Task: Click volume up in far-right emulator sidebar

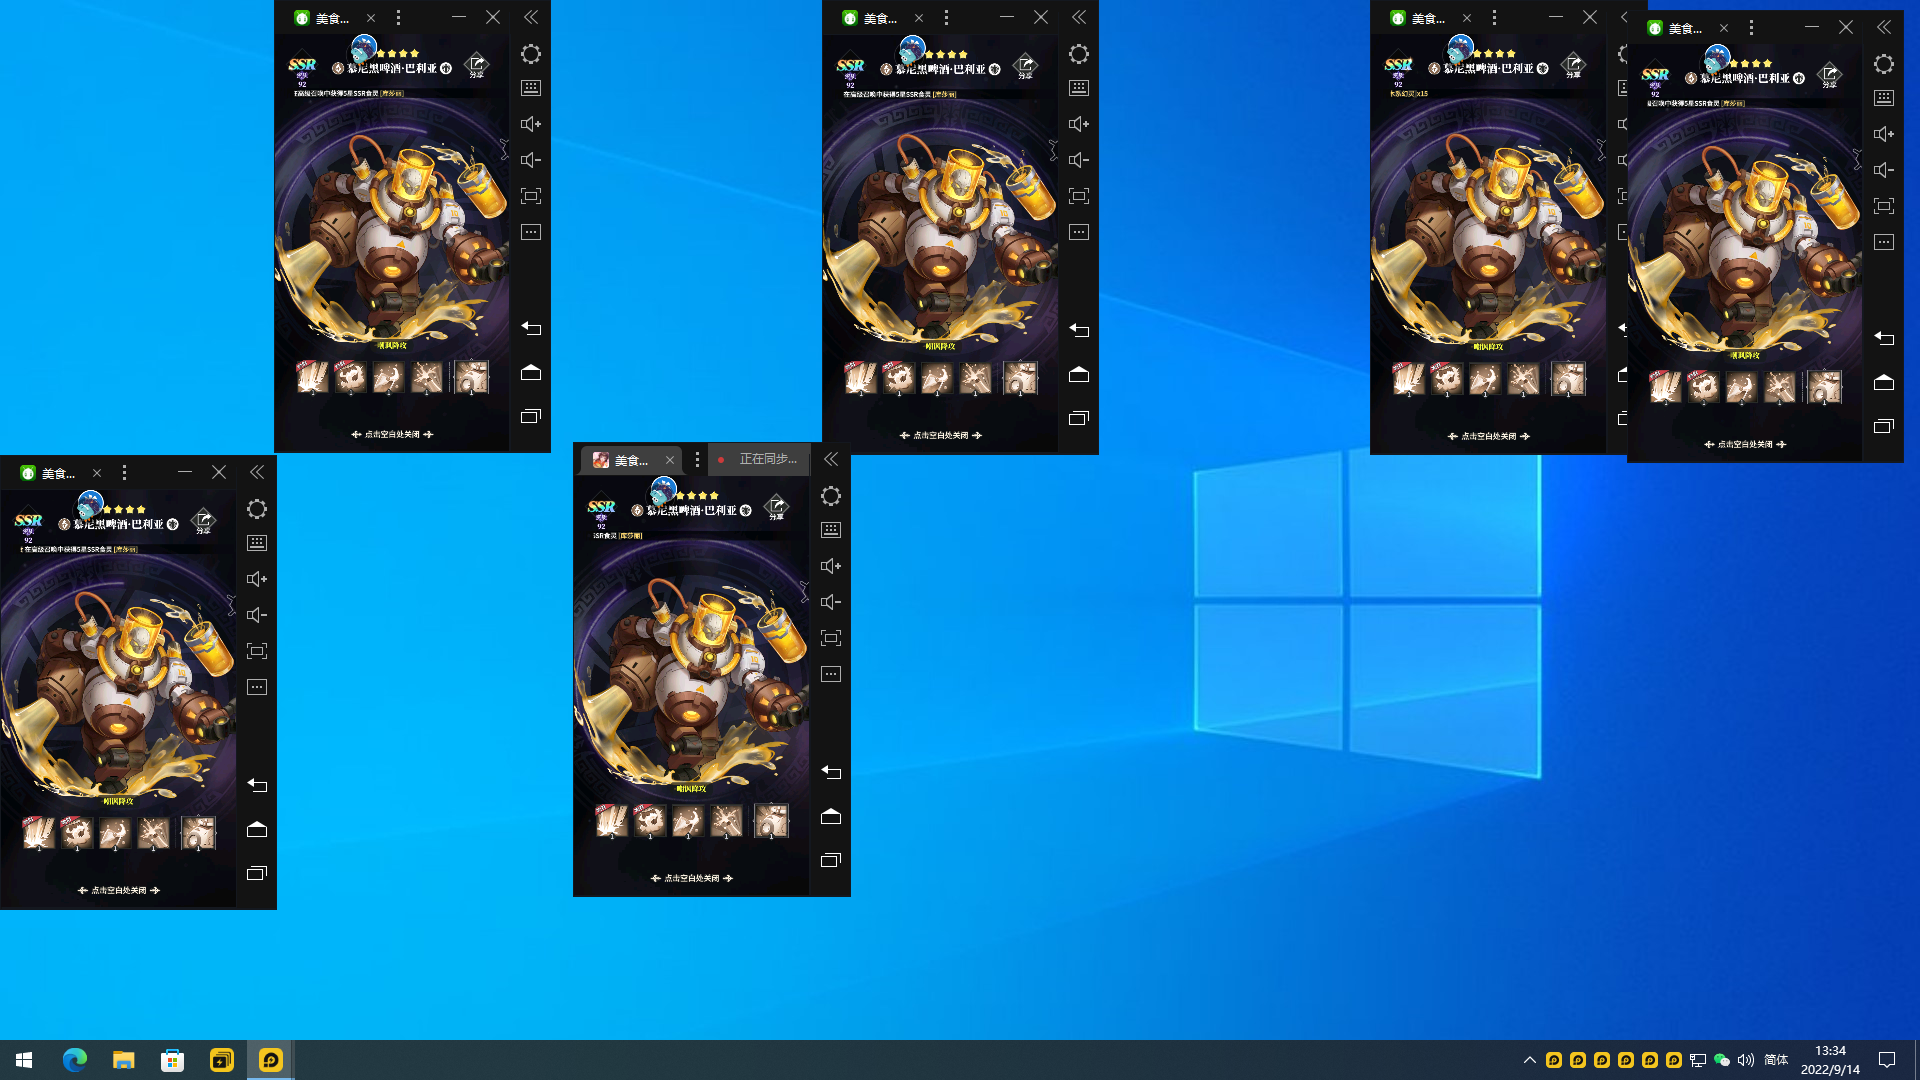Action: tap(1884, 134)
